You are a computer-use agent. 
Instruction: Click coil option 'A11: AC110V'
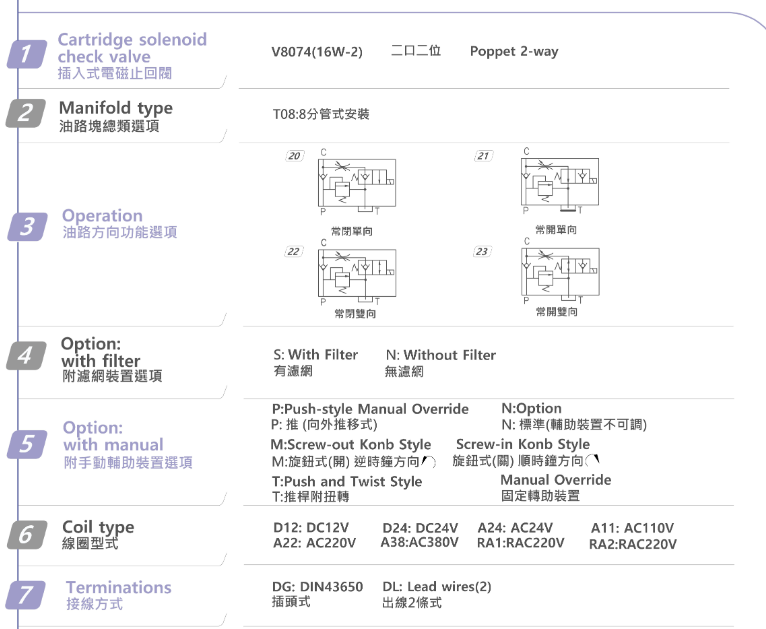pyautogui.click(x=632, y=528)
